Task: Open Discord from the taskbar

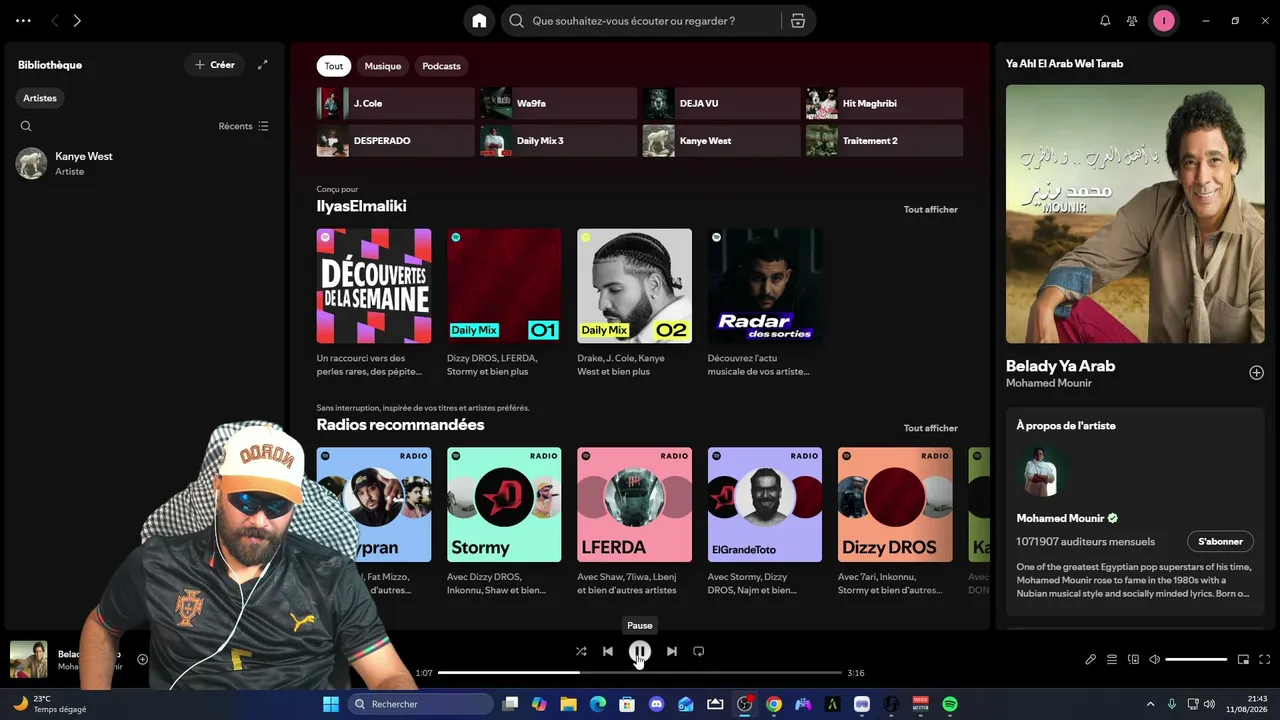Action: coord(657,704)
